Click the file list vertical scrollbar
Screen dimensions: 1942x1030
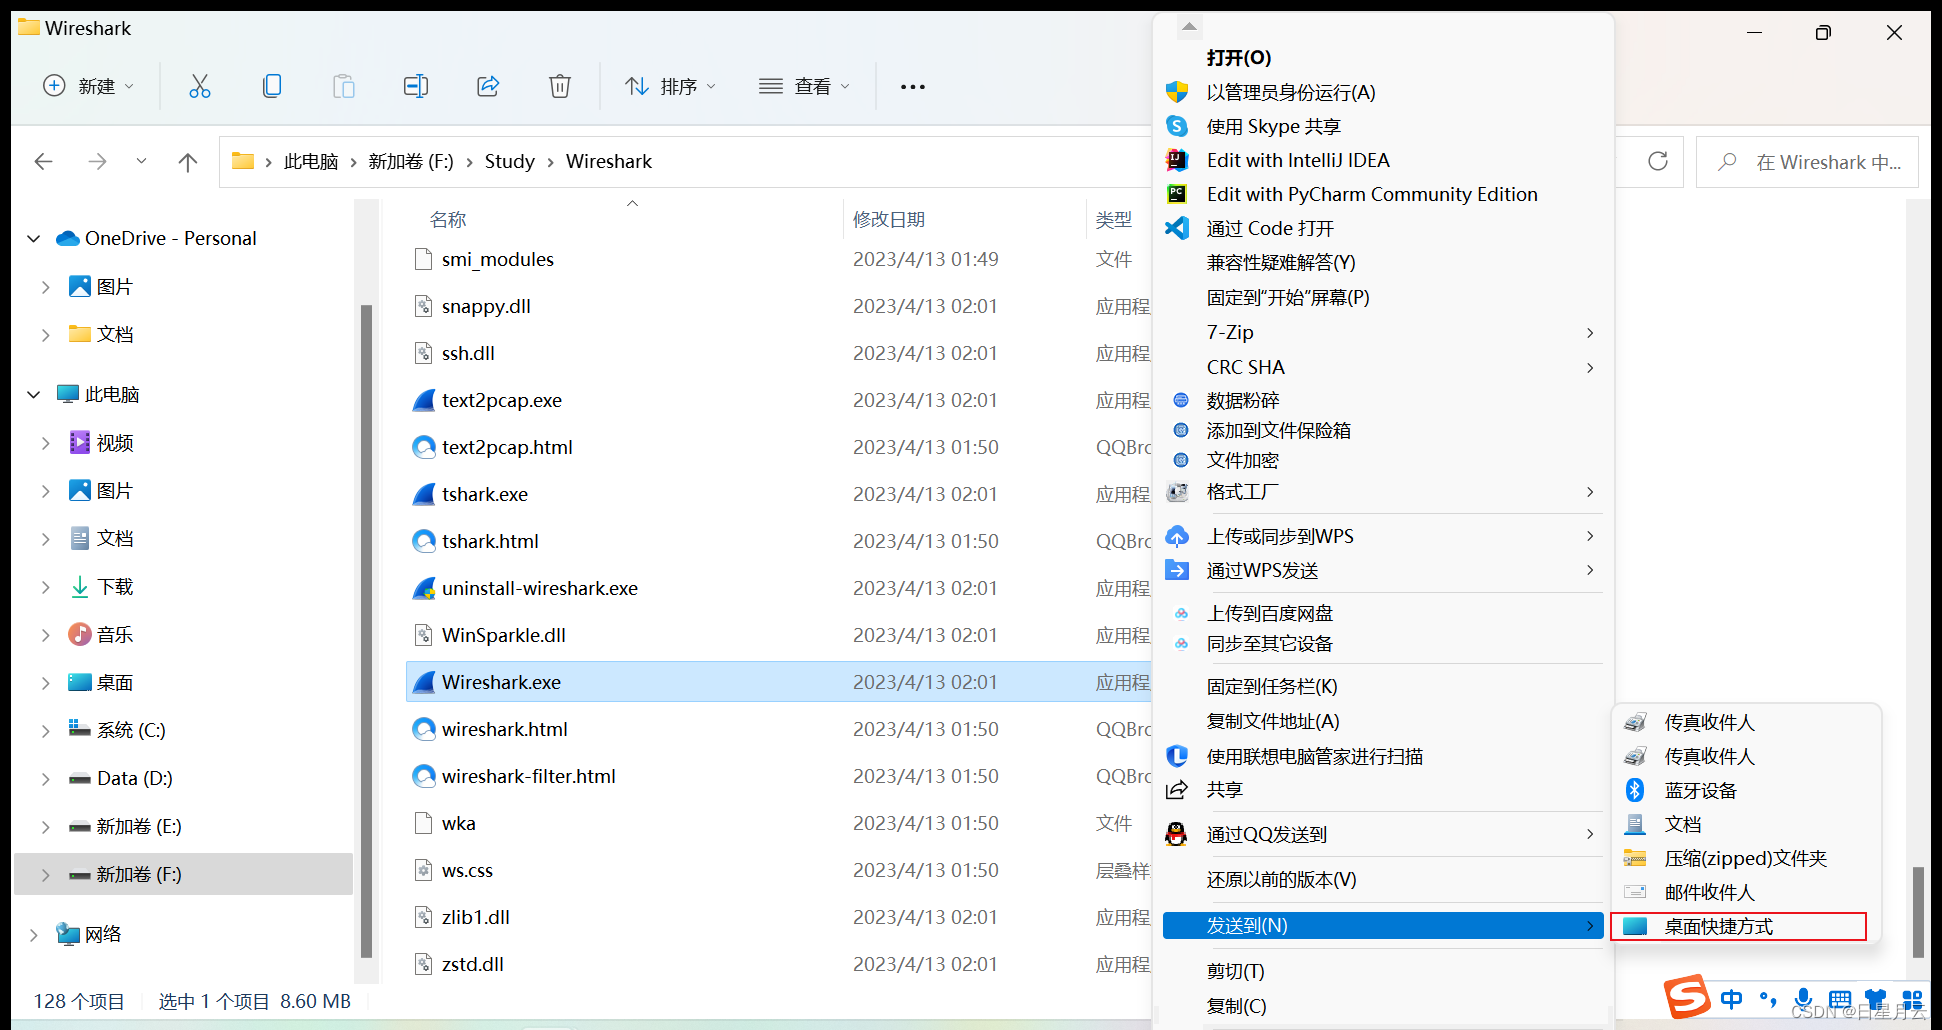click(1918, 912)
